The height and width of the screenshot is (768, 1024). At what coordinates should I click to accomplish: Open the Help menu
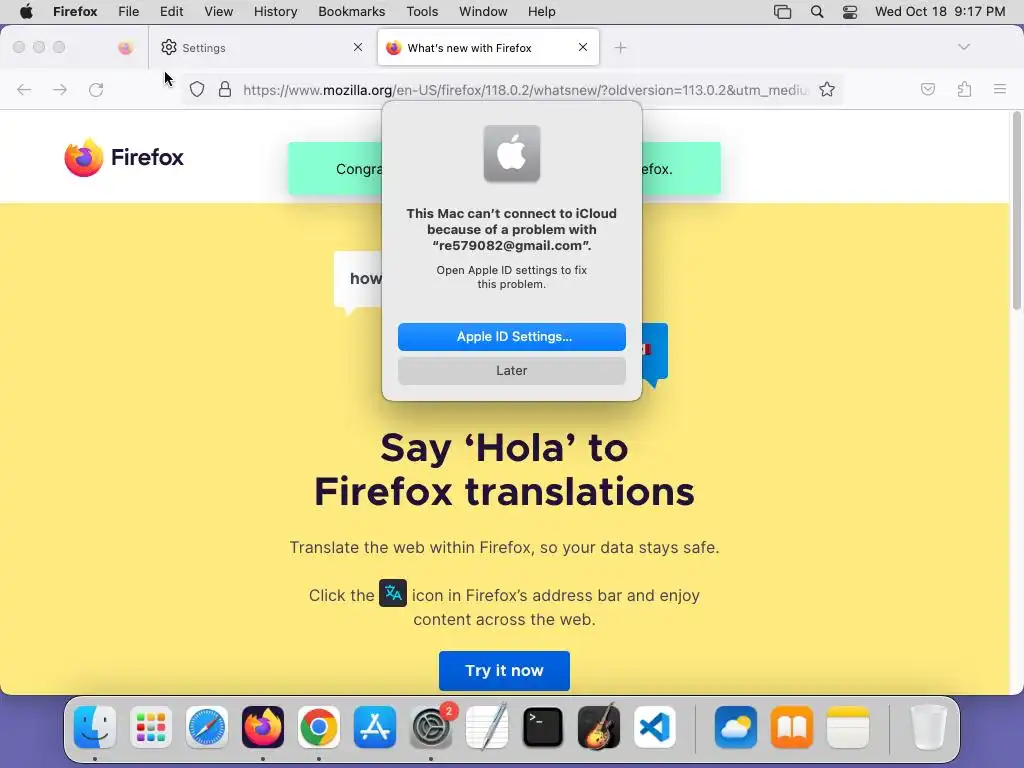[x=541, y=12]
